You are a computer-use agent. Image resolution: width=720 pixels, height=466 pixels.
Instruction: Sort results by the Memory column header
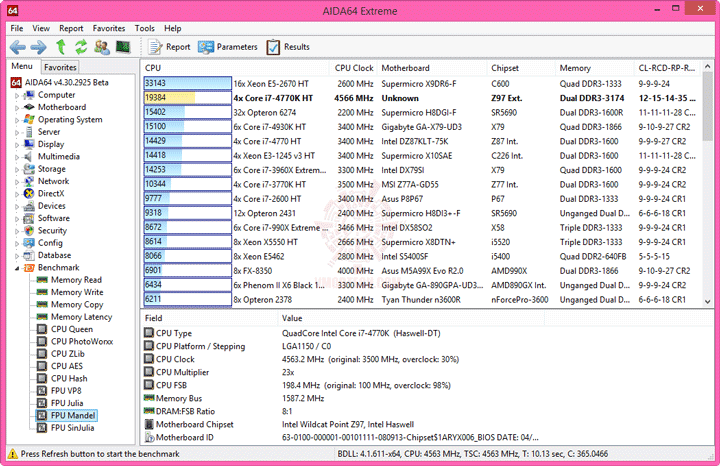[x=595, y=68]
